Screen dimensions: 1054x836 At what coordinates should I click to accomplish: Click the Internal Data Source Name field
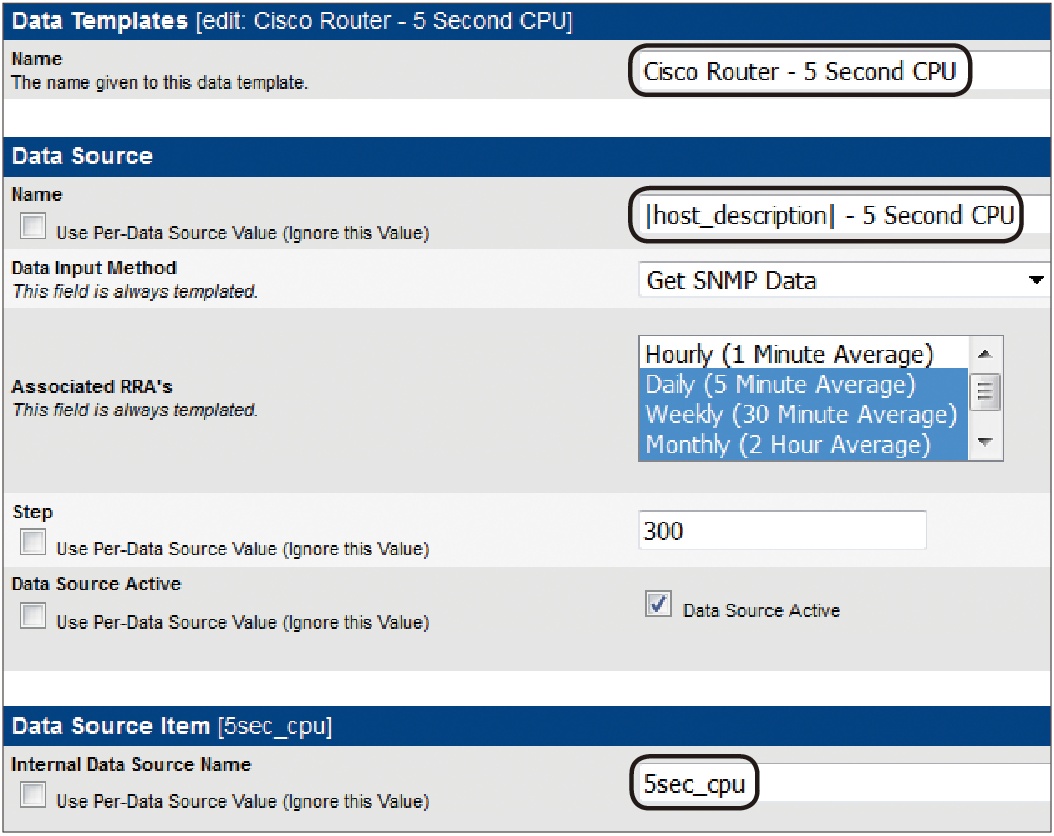point(843,783)
